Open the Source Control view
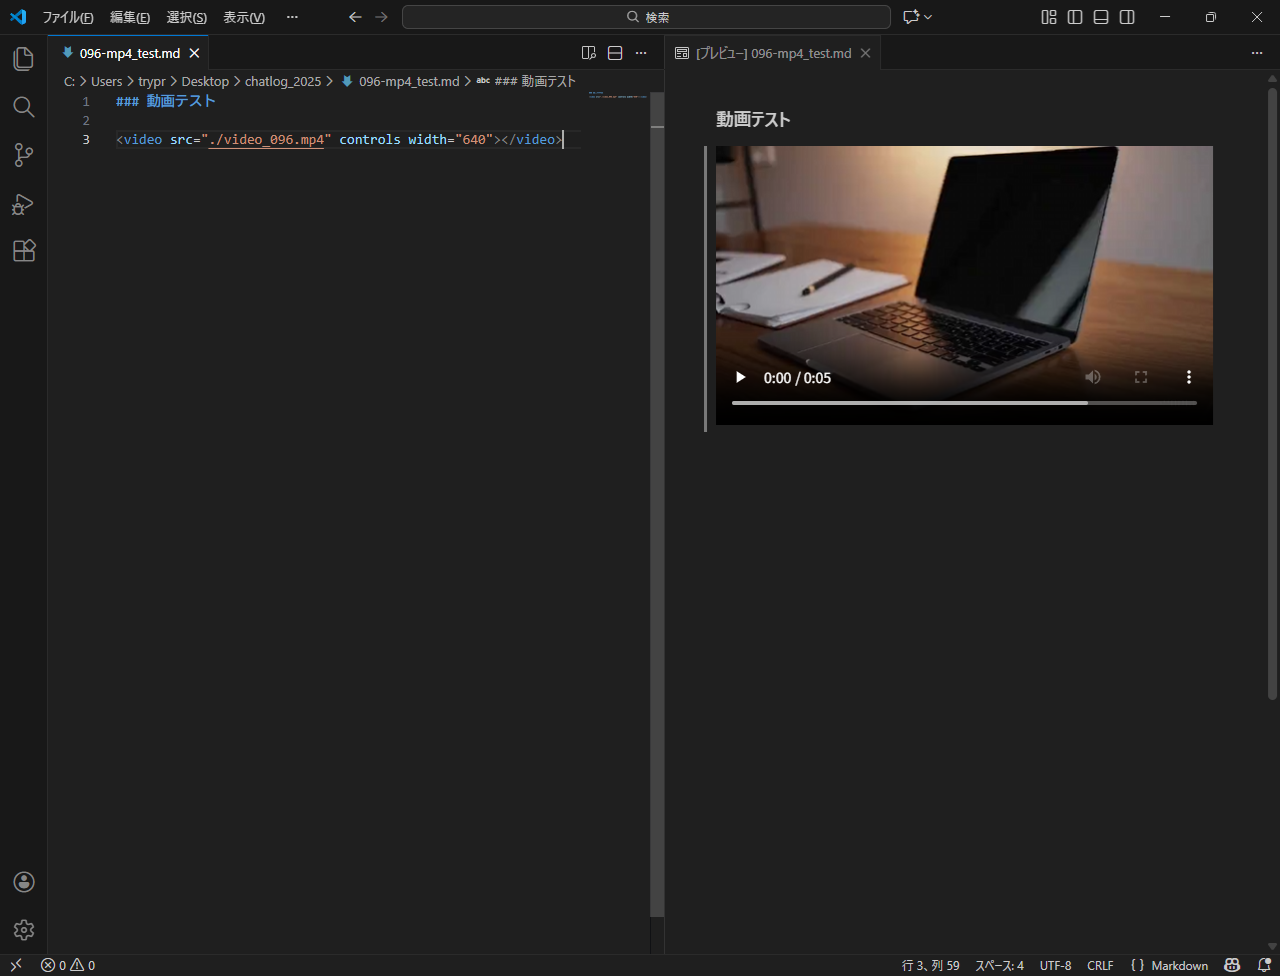Viewport: 1280px width, 976px height. coord(23,155)
